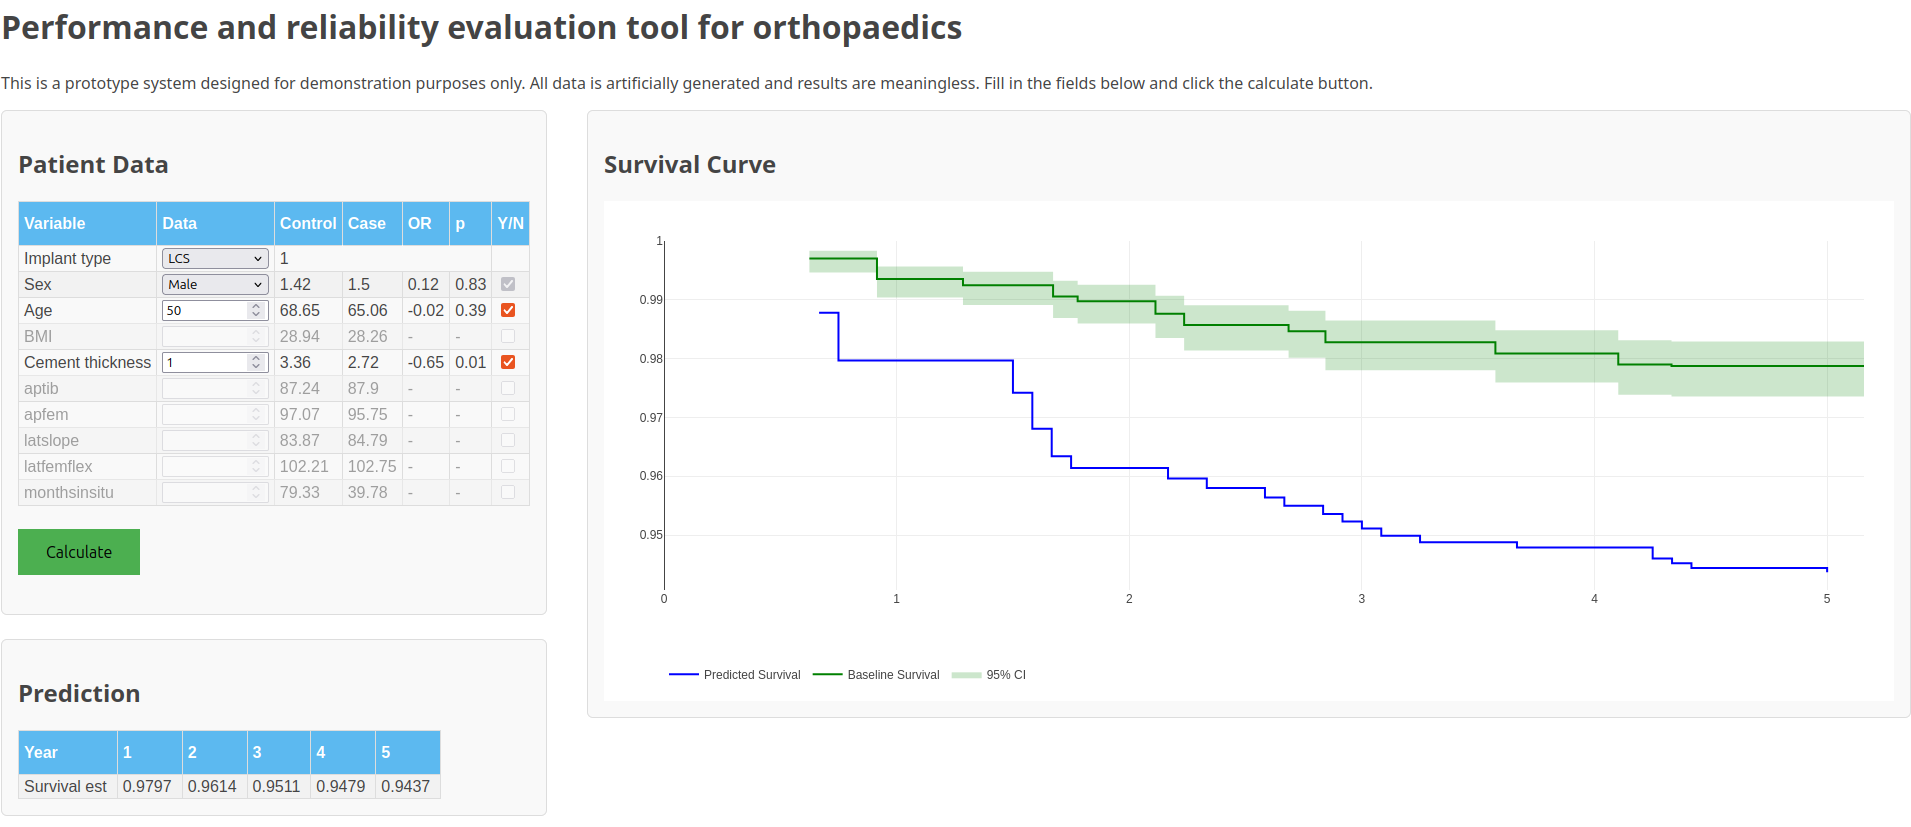This screenshot has height=827, width=1911.
Task: Click the Cement thickness input field
Action: pos(204,362)
